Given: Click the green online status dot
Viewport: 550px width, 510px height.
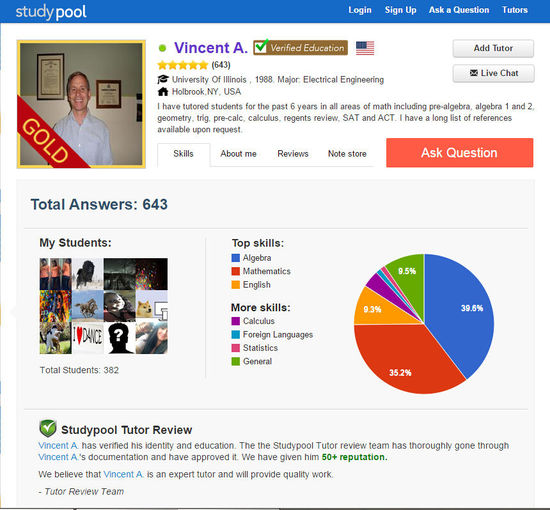Looking at the screenshot, I should [162, 48].
